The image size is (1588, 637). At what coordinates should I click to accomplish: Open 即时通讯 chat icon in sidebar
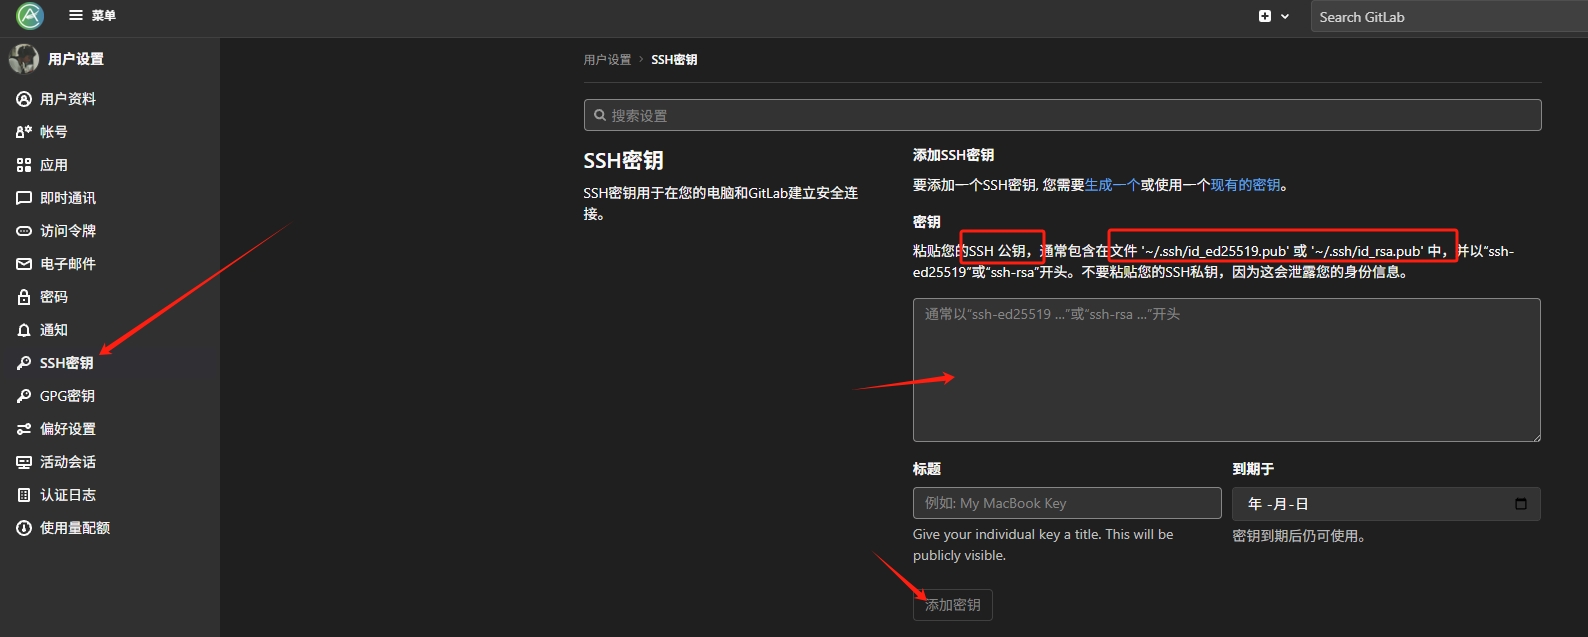pyautogui.click(x=24, y=198)
